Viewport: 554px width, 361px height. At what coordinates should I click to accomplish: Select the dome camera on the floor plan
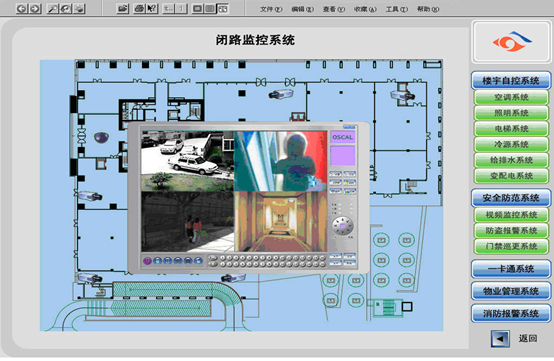click(x=101, y=137)
